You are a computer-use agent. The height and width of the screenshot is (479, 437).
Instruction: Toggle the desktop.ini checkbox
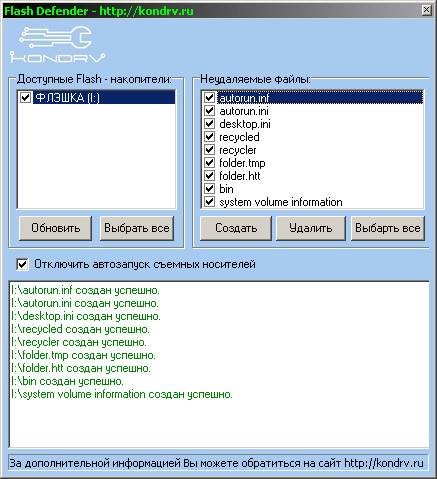click(x=209, y=124)
